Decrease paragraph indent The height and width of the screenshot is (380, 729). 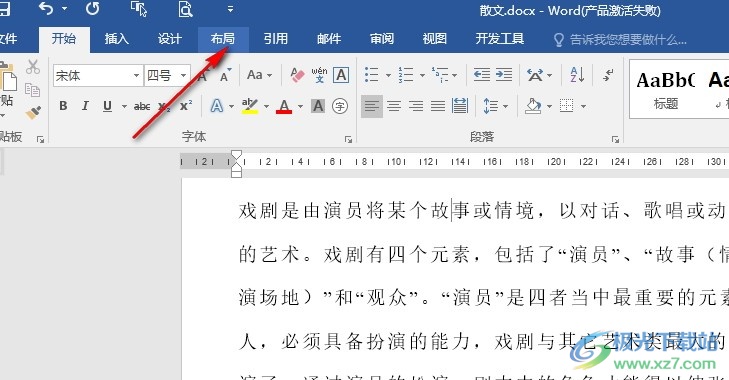(482, 74)
